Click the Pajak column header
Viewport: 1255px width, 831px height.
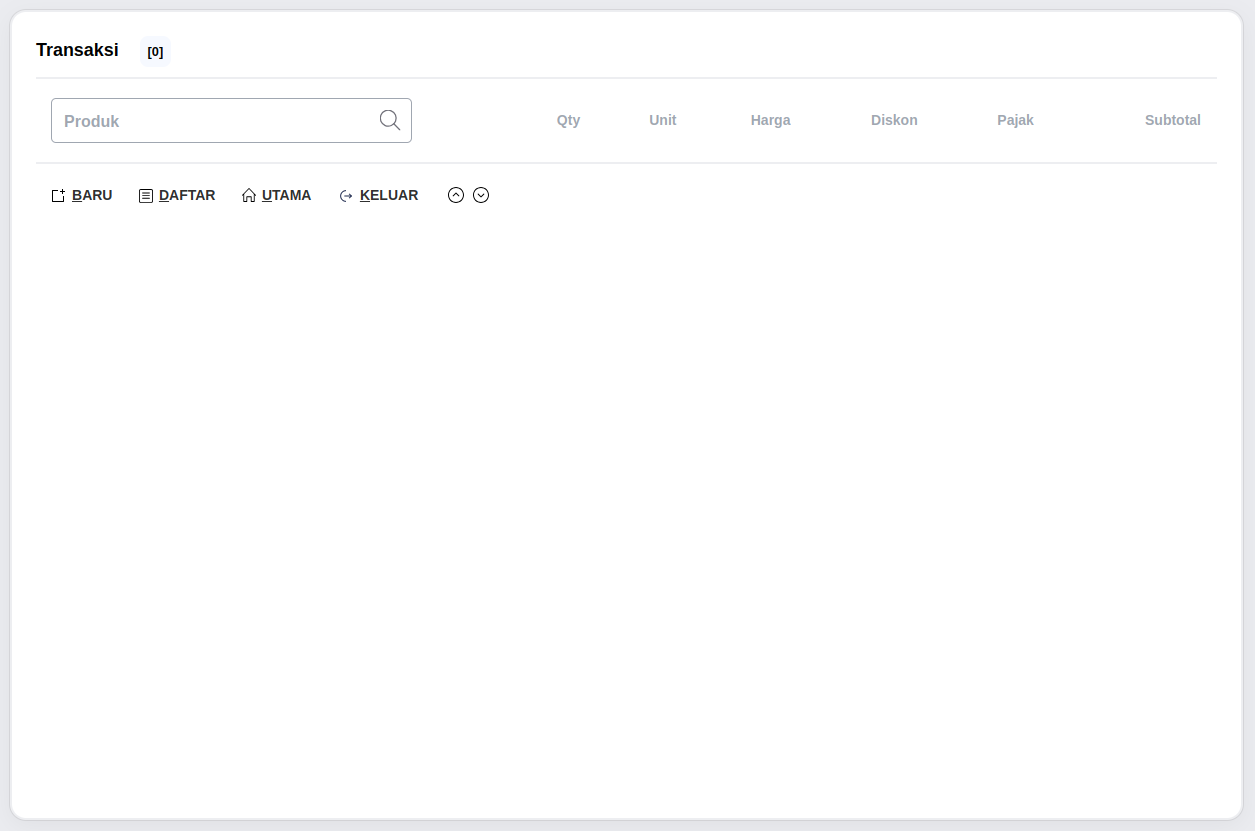[1015, 120]
